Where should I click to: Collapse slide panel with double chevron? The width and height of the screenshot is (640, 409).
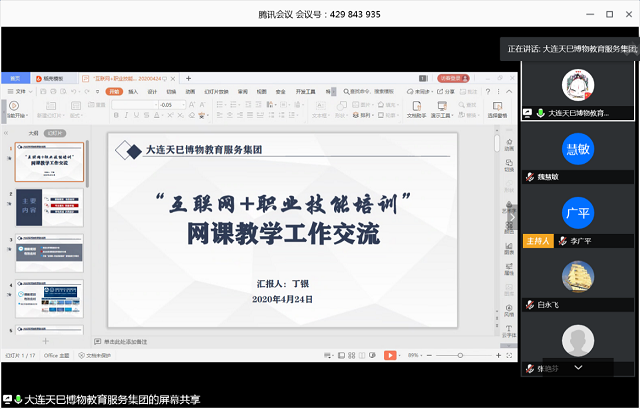click(6, 133)
